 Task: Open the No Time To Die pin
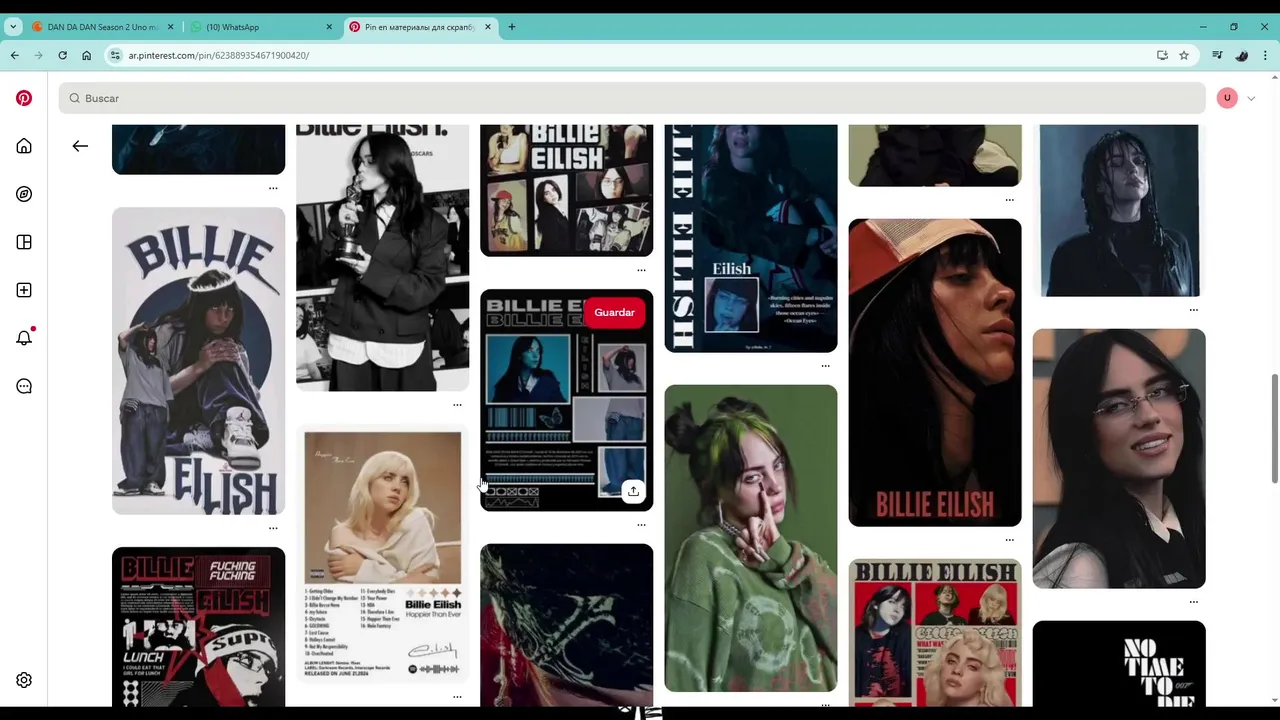(x=1119, y=663)
